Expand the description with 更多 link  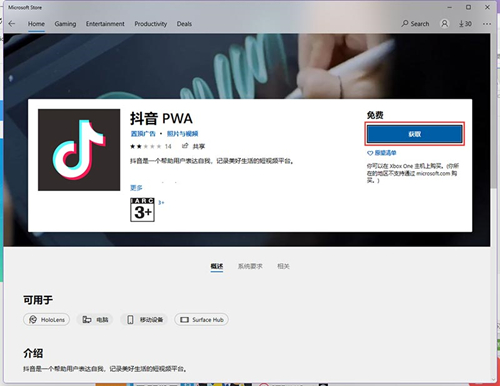pos(136,188)
